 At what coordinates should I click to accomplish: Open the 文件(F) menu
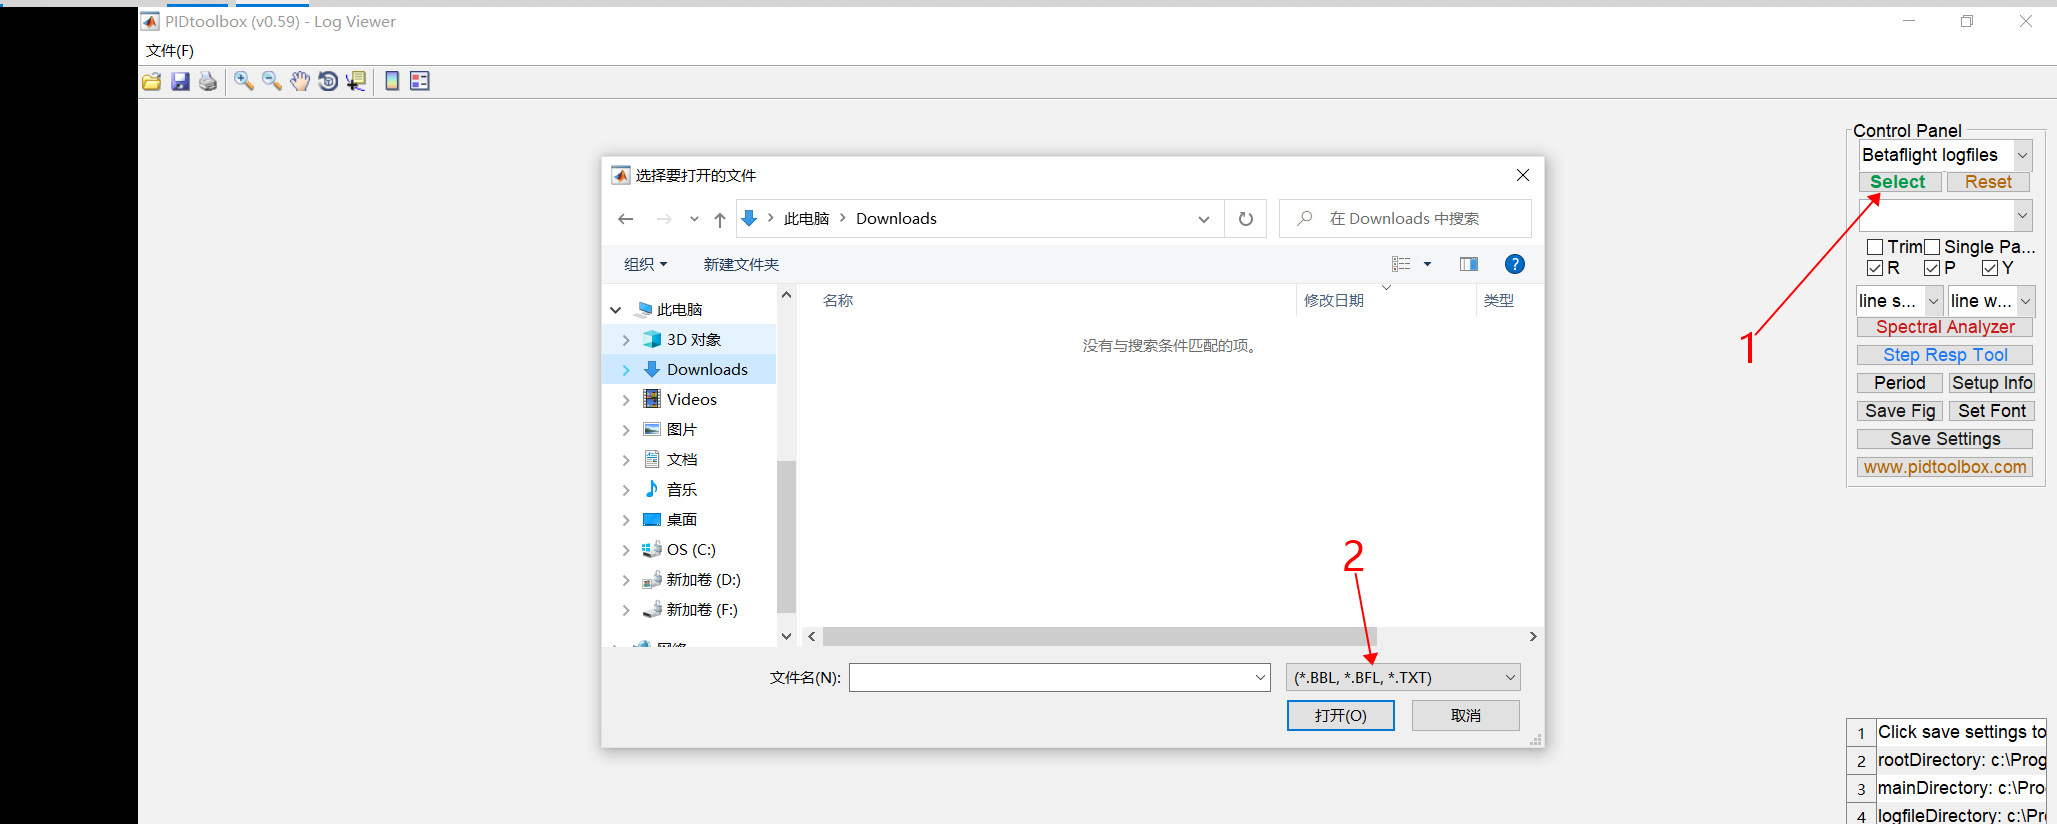coord(170,50)
